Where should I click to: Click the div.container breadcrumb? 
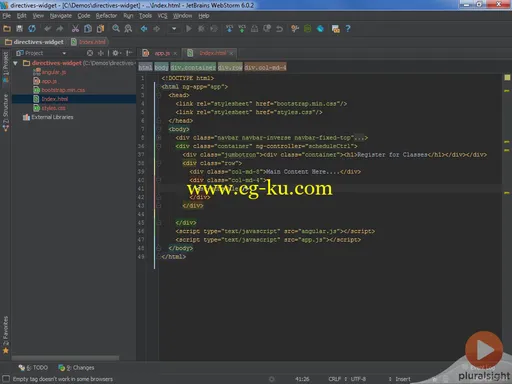coord(193,67)
